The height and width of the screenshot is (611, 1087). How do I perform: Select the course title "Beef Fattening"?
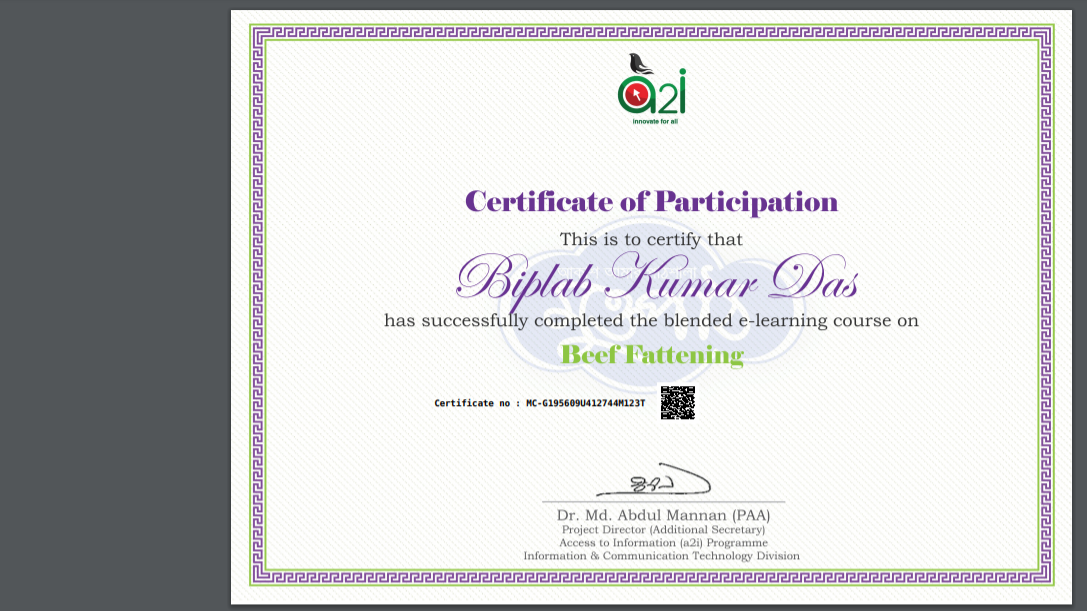[652, 354]
